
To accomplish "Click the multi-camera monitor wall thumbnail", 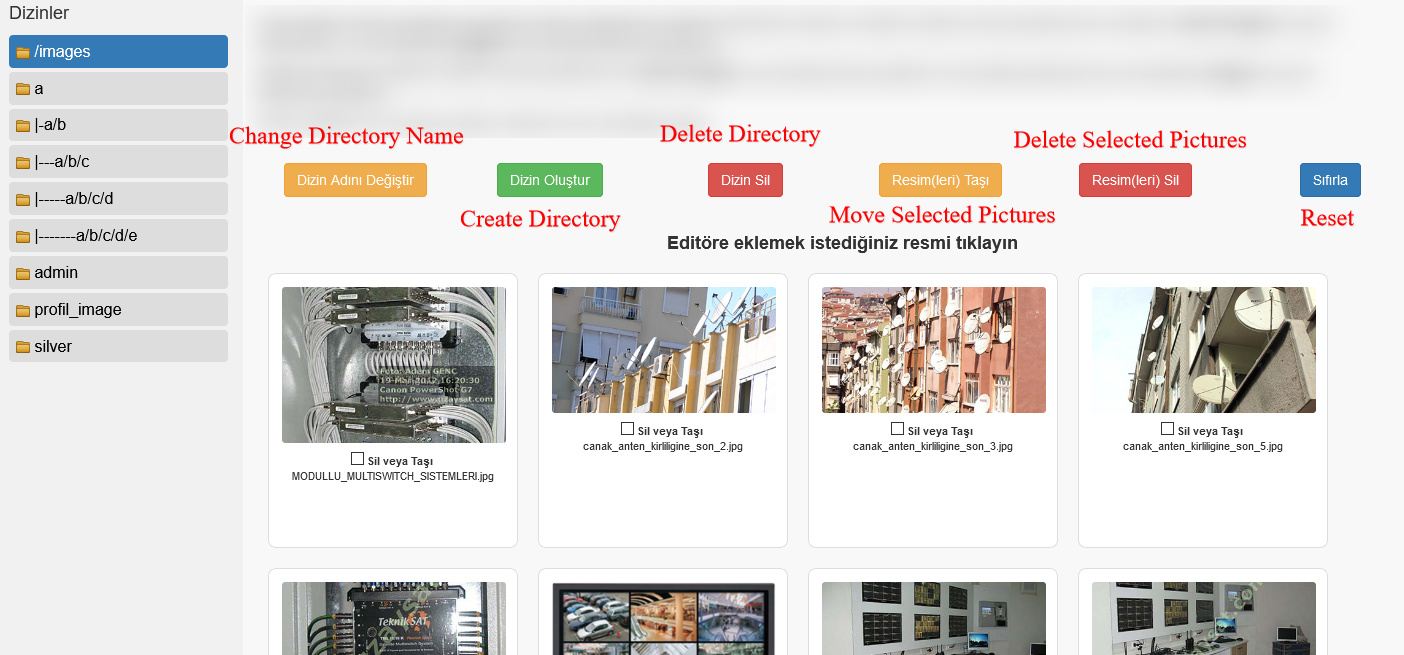I will click(664, 618).
